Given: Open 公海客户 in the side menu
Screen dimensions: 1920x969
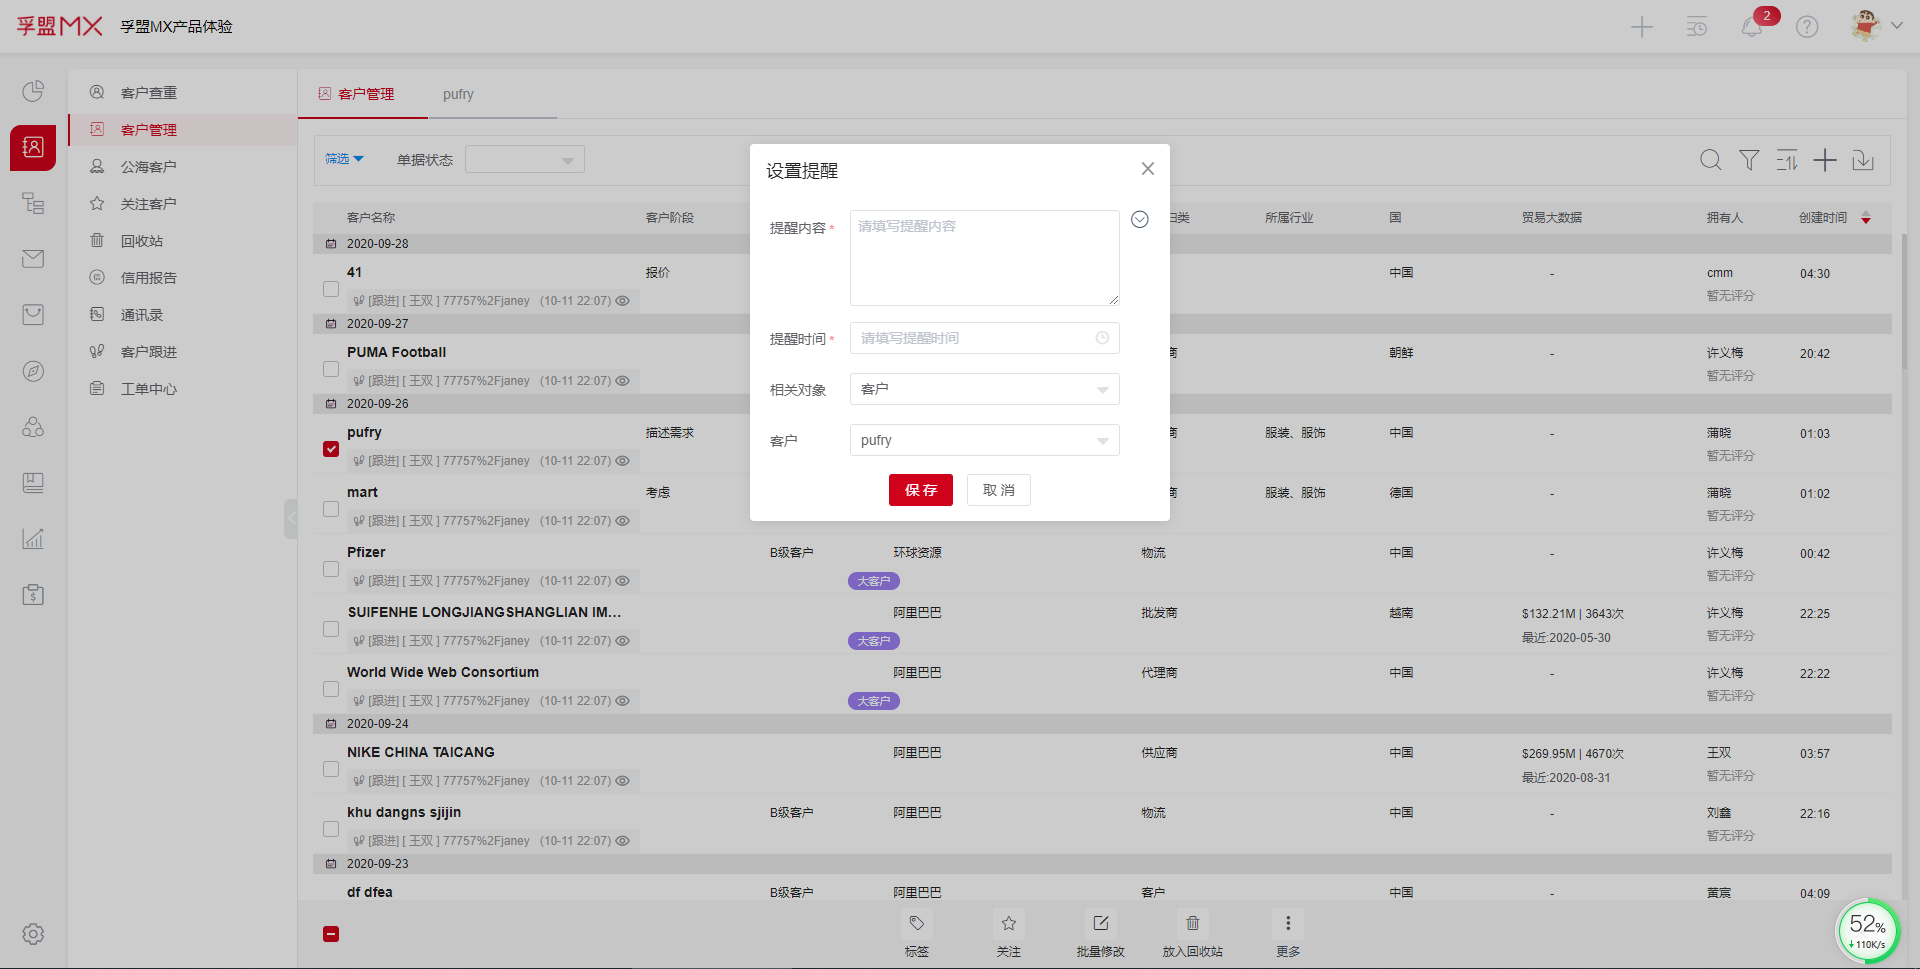Looking at the screenshot, I should pyautogui.click(x=148, y=167).
